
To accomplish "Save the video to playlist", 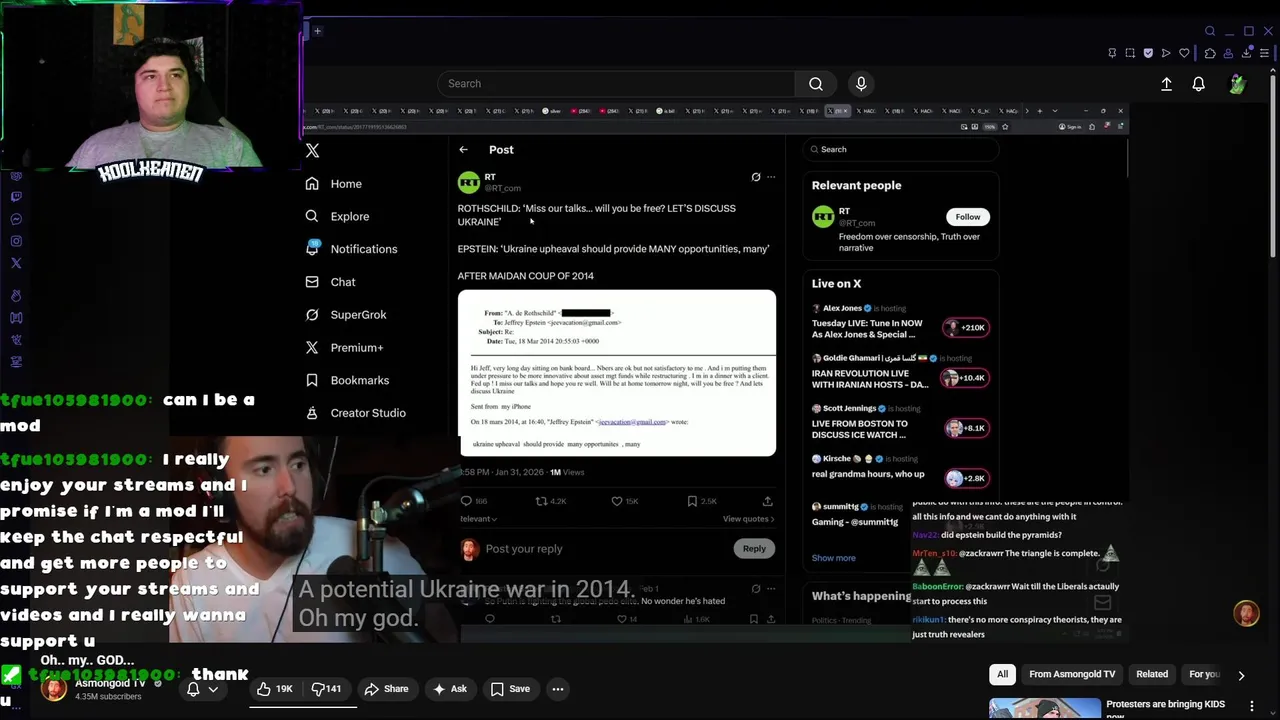I will (510, 689).
